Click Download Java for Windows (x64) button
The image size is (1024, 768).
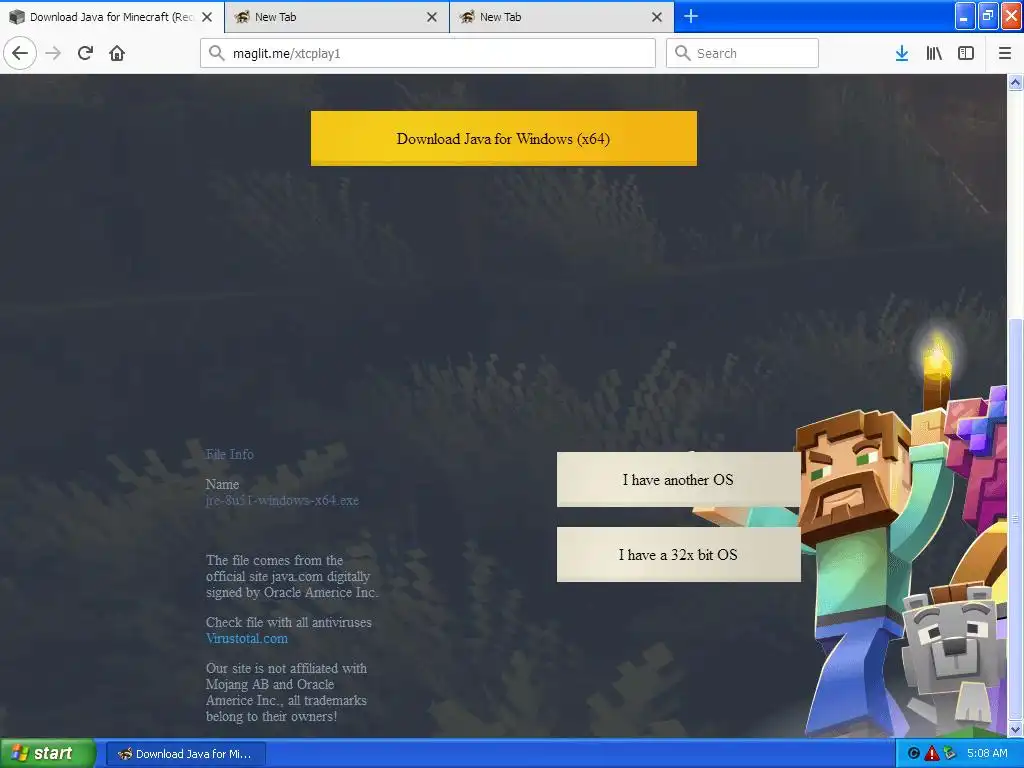pos(504,138)
